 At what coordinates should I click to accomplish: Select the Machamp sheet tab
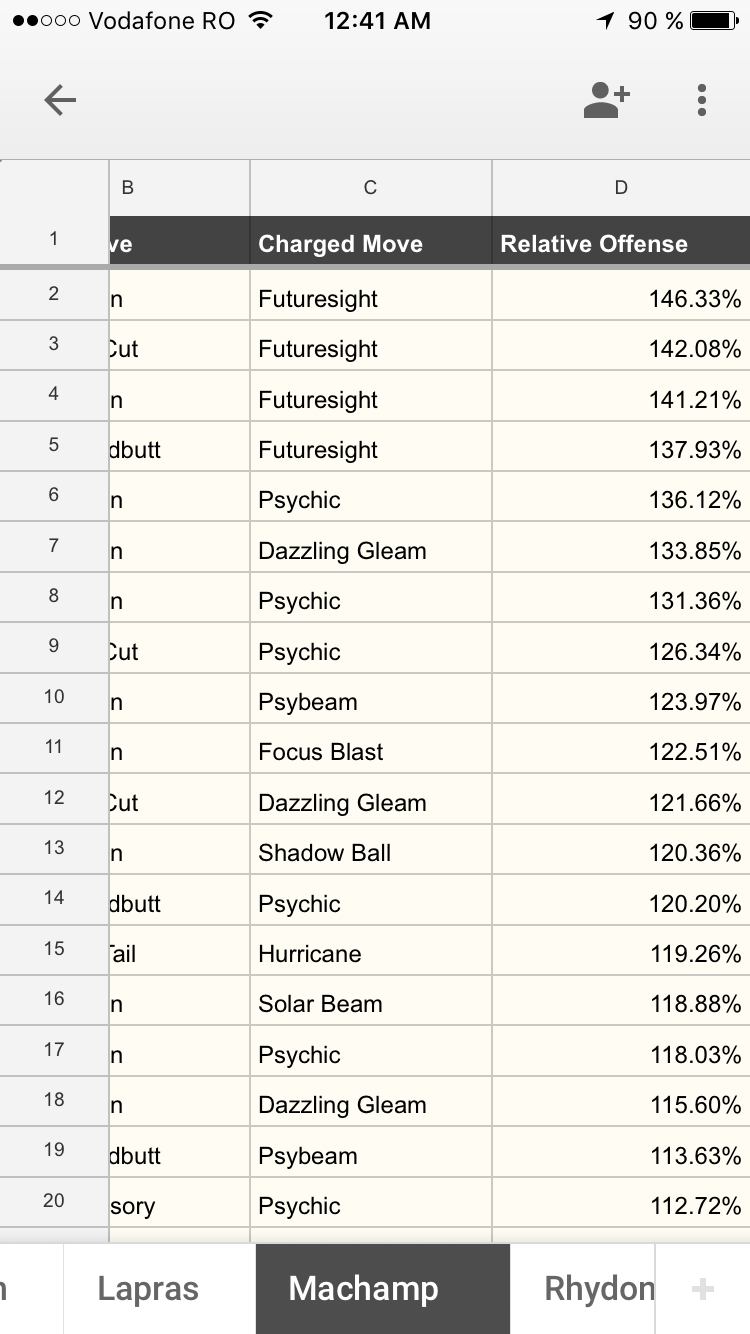[363, 1289]
